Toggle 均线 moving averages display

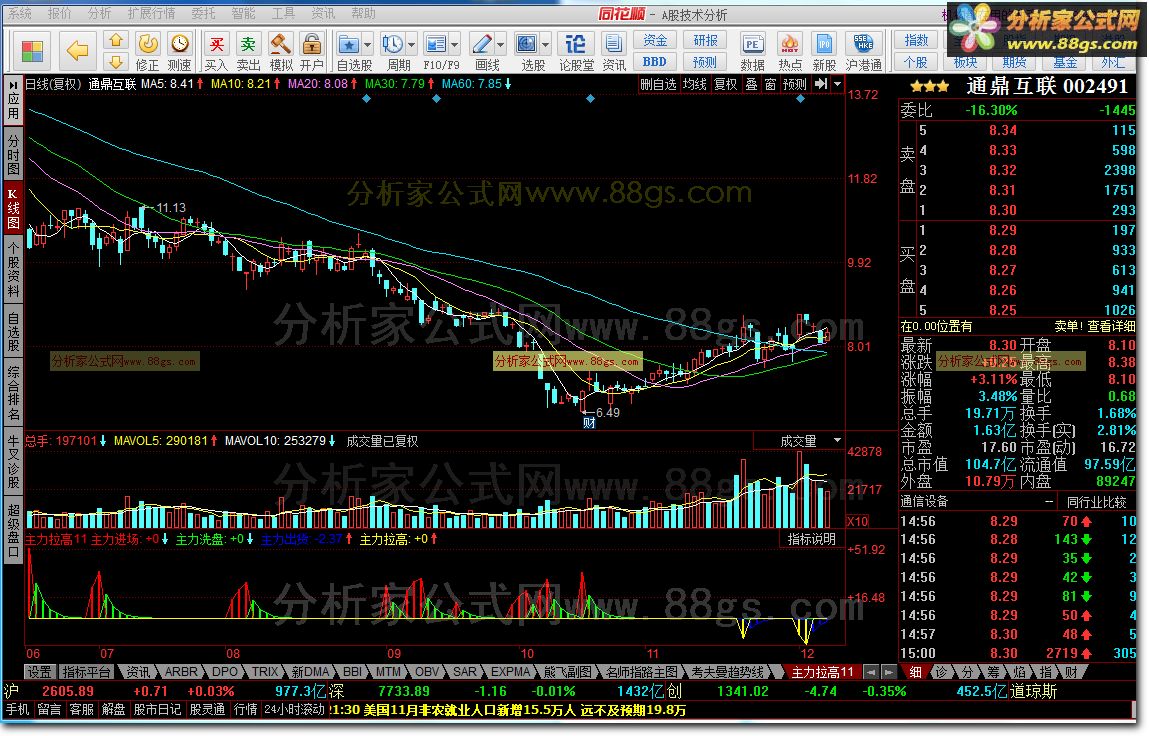695,84
